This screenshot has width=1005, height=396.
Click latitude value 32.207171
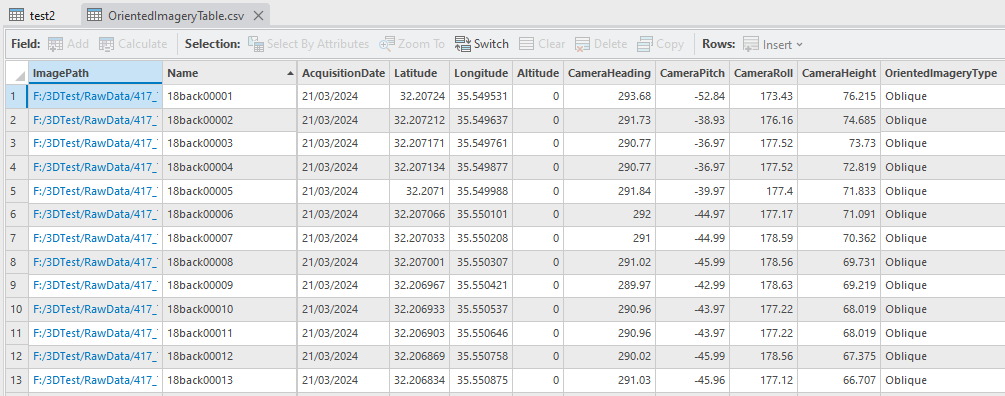tap(419, 144)
